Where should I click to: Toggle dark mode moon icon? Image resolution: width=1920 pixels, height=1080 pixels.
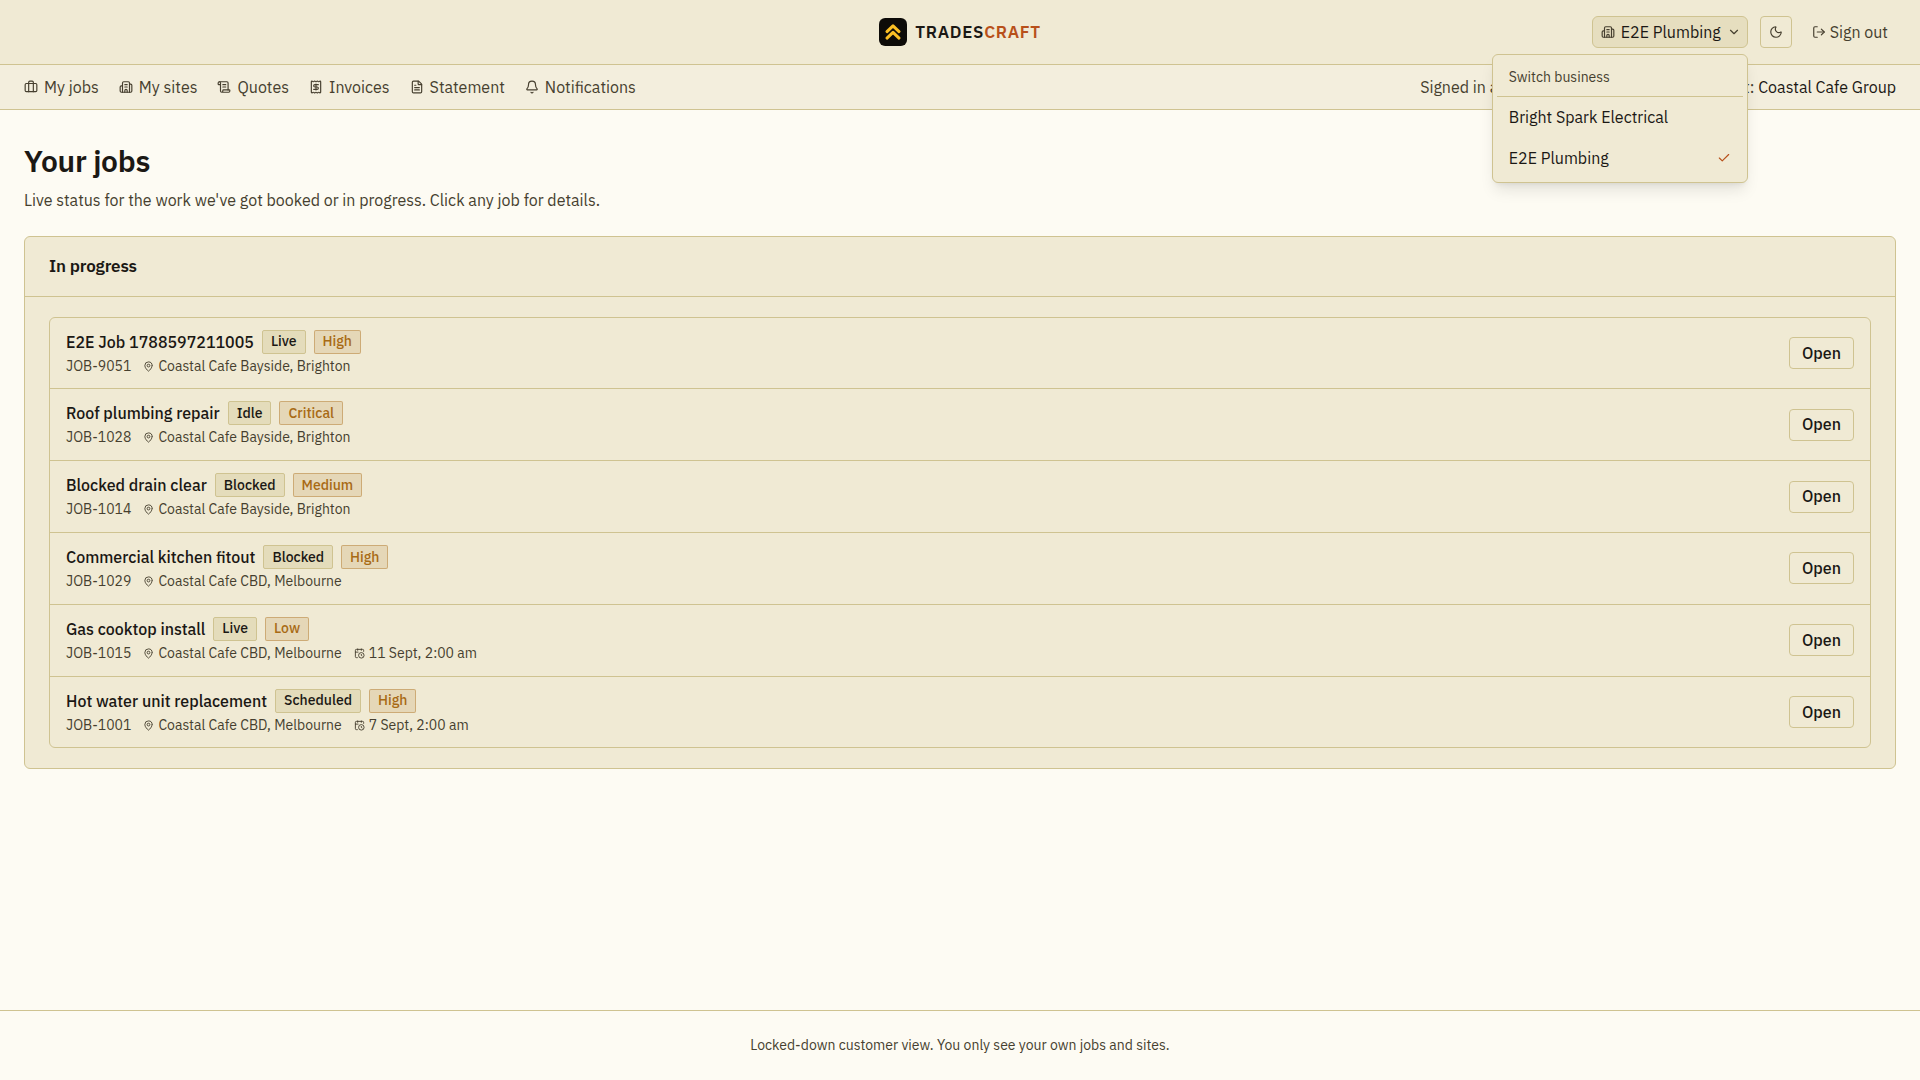pyautogui.click(x=1776, y=32)
